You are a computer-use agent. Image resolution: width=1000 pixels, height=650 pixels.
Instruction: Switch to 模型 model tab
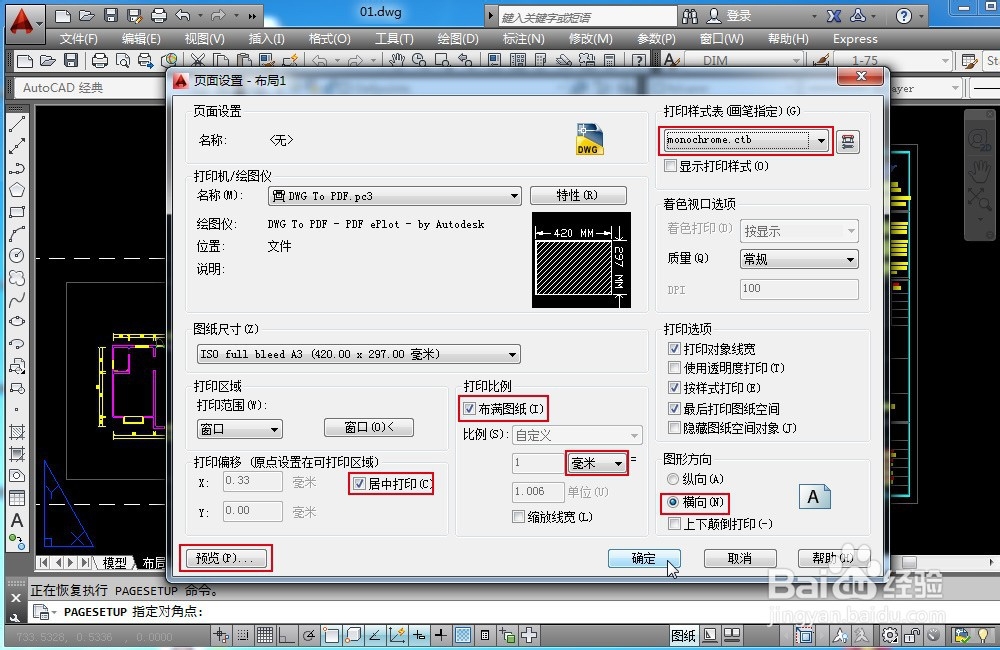[x=115, y=563]
